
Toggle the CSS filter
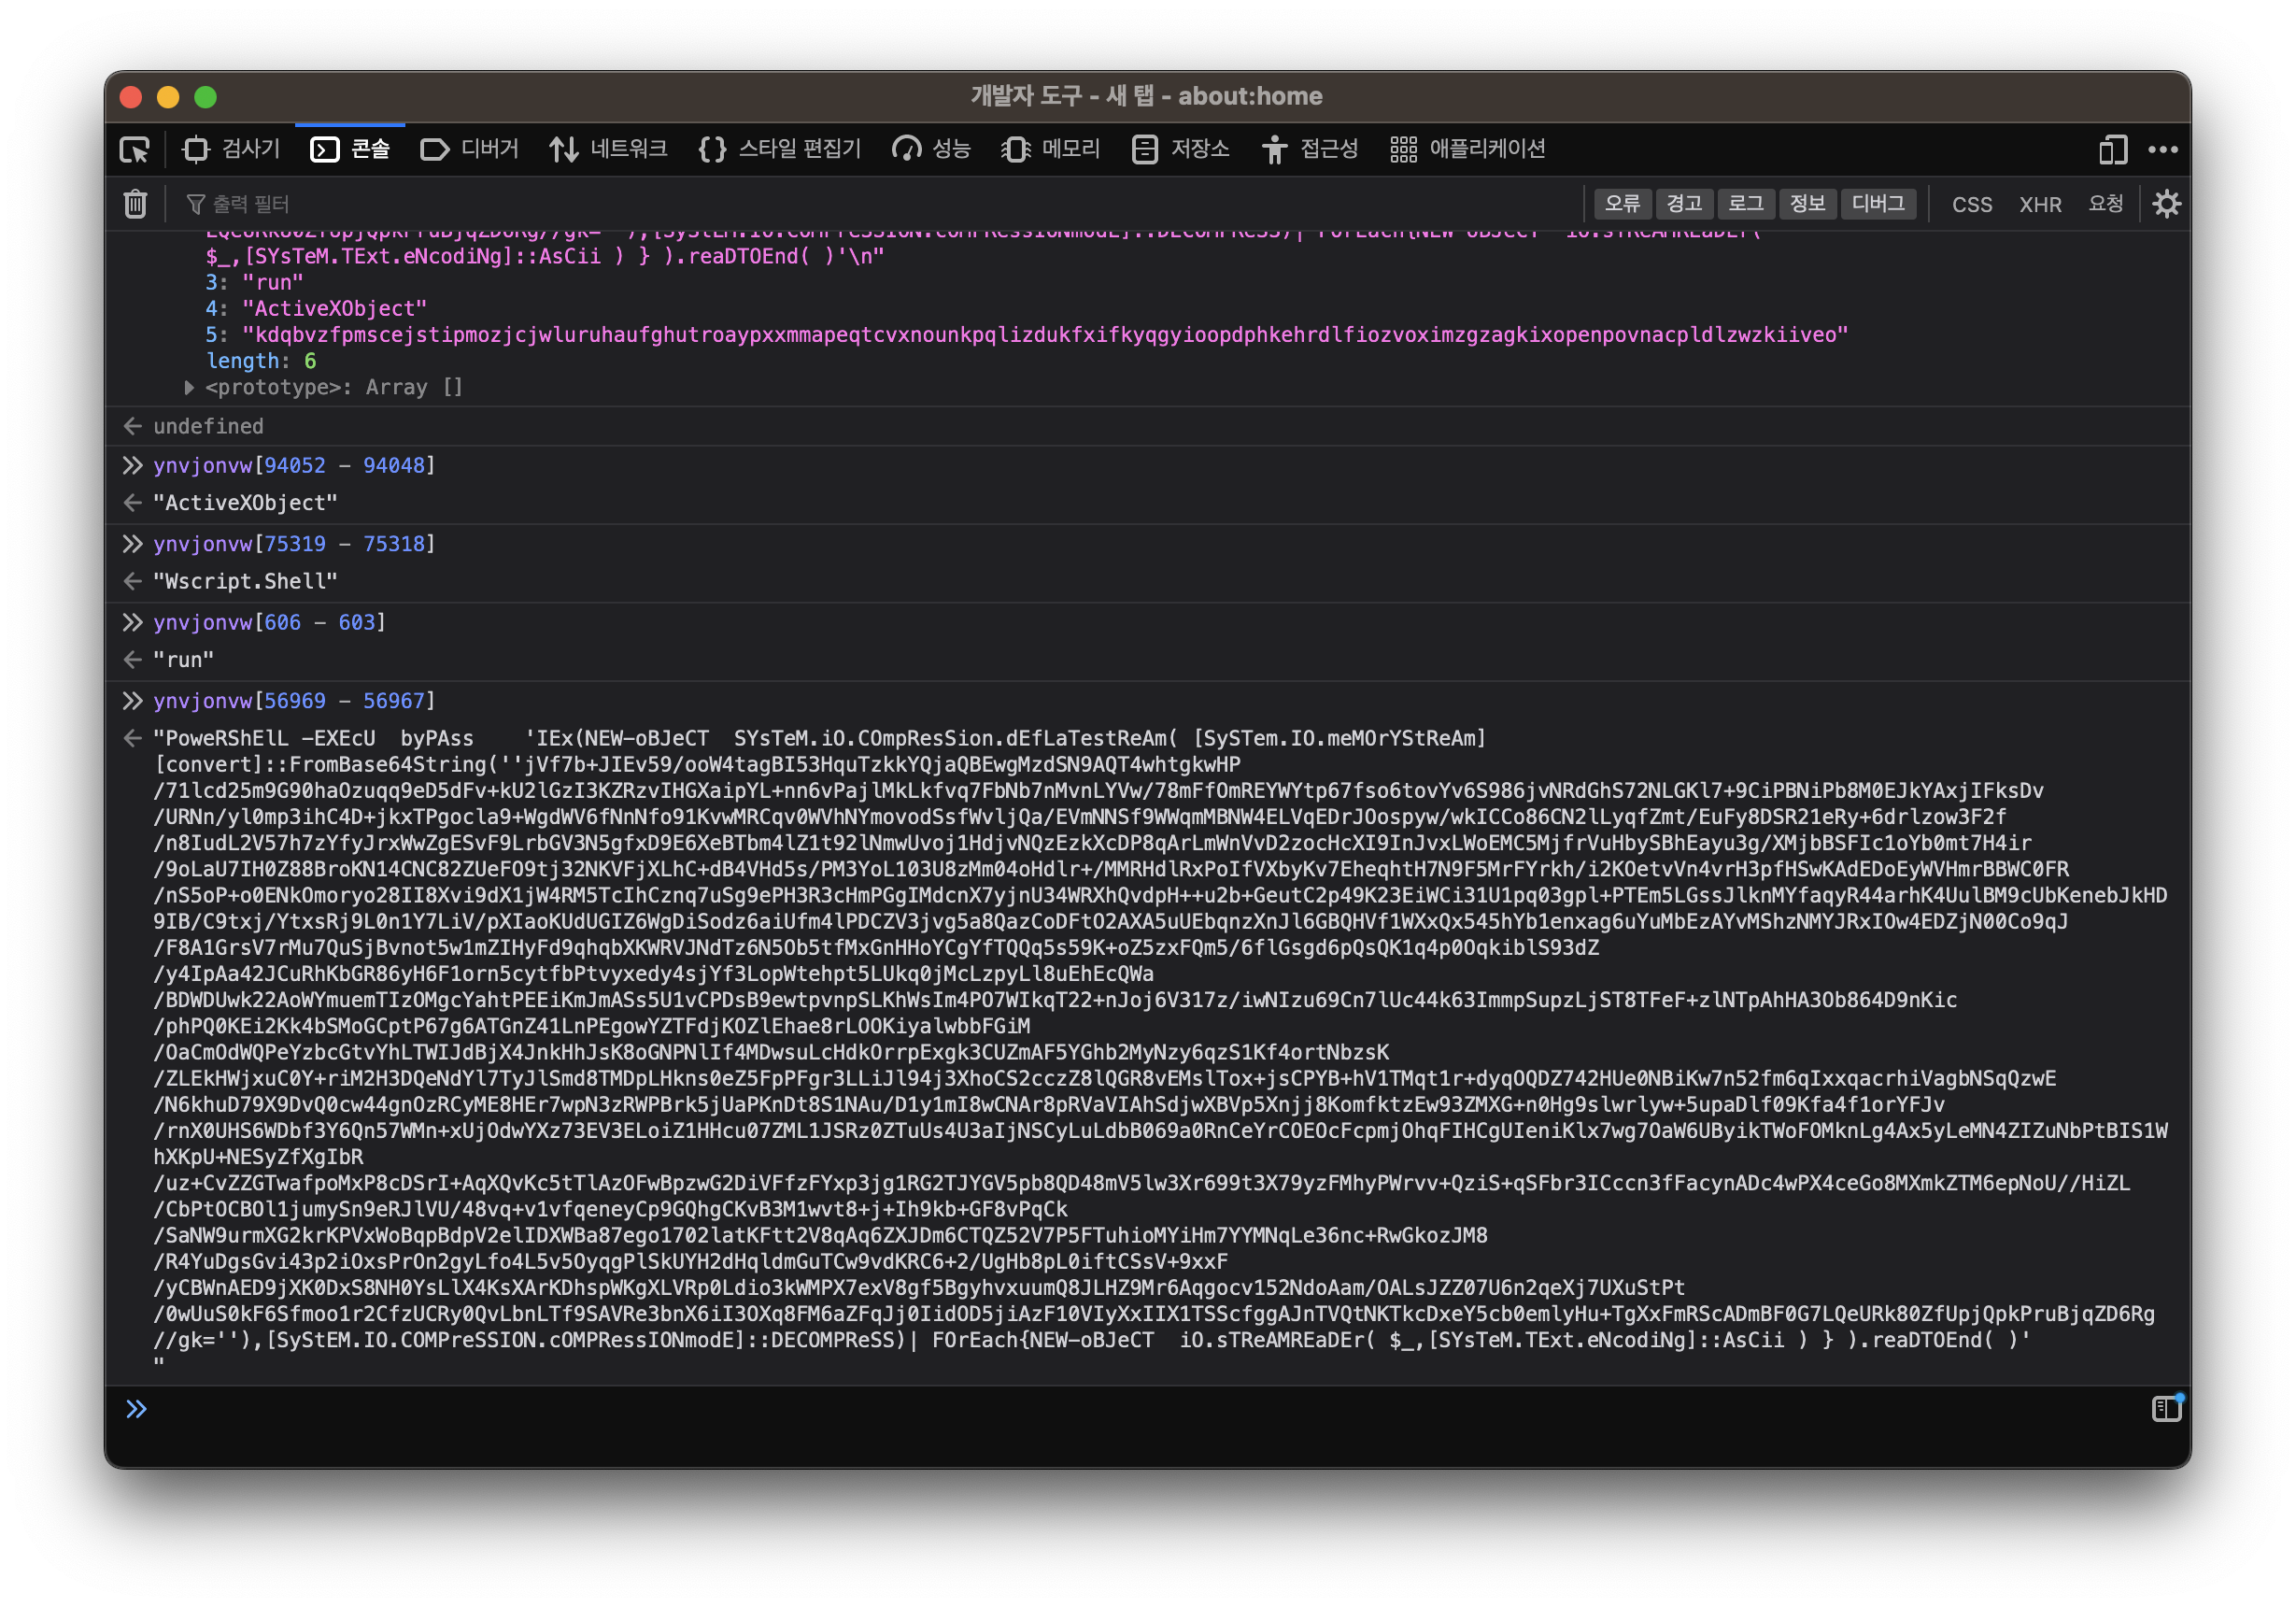(1972, 205)
